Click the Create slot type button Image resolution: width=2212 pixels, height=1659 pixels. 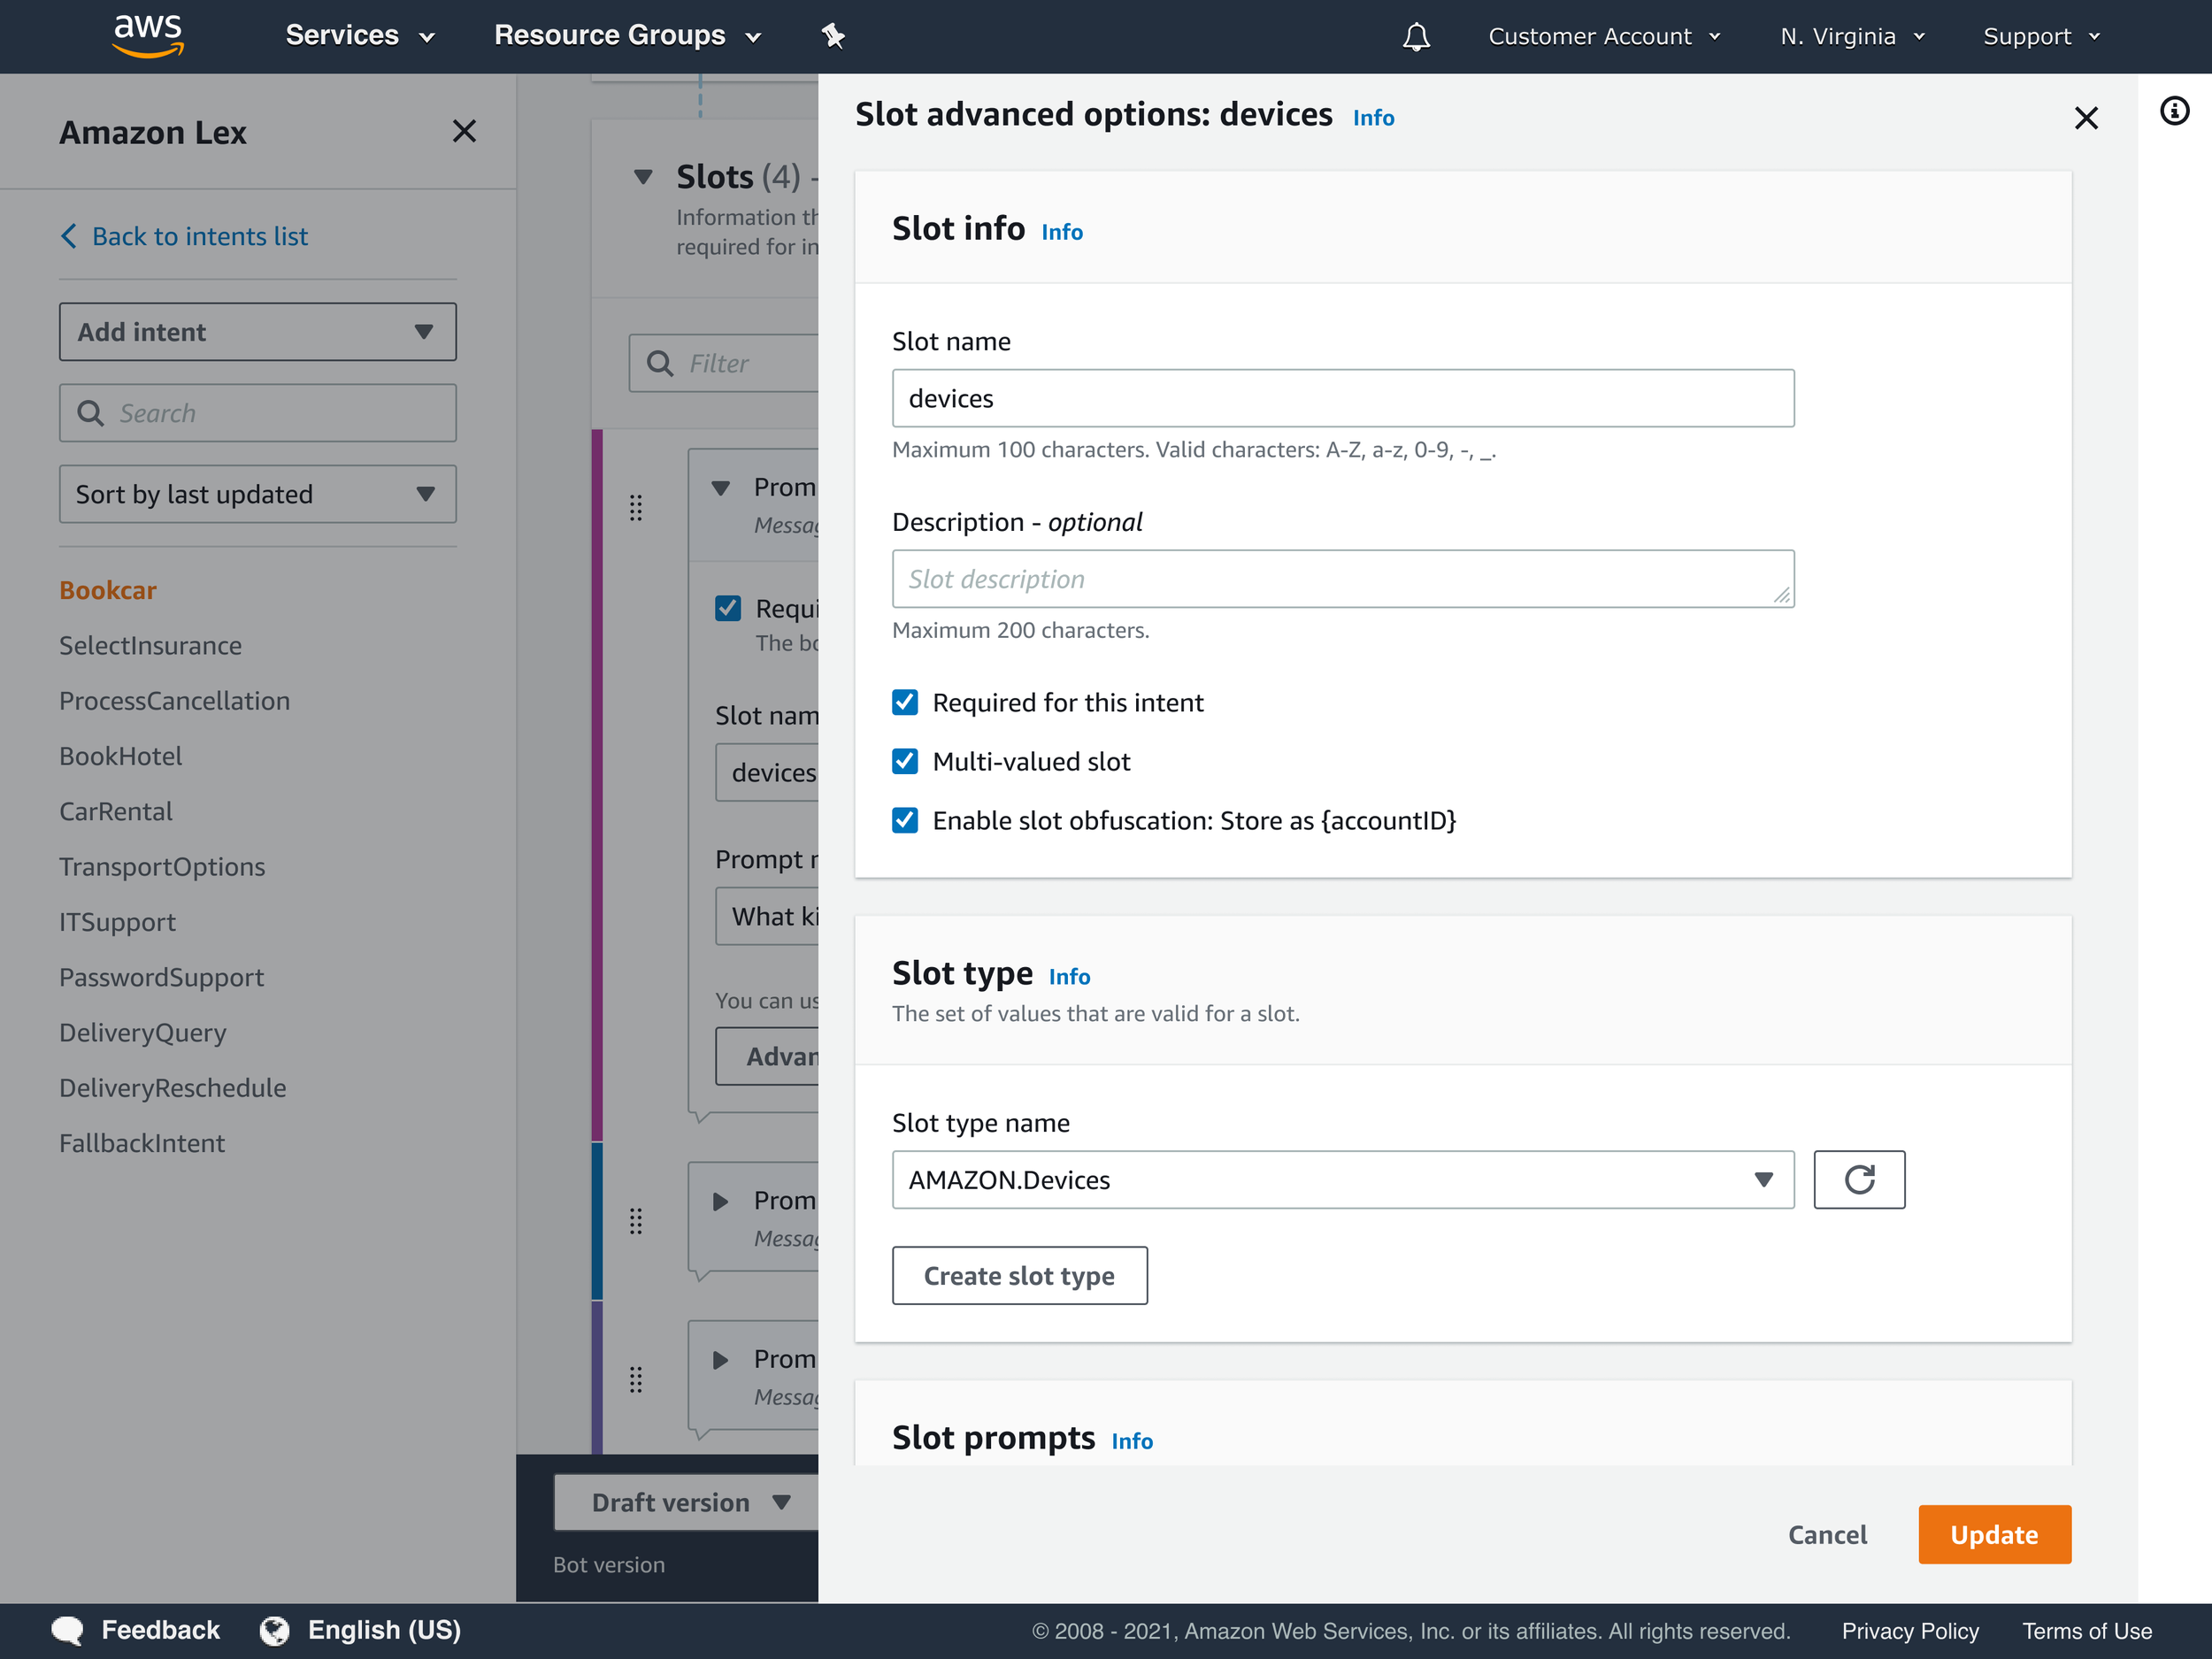pyautogui.click(x=1018, y=1275)
